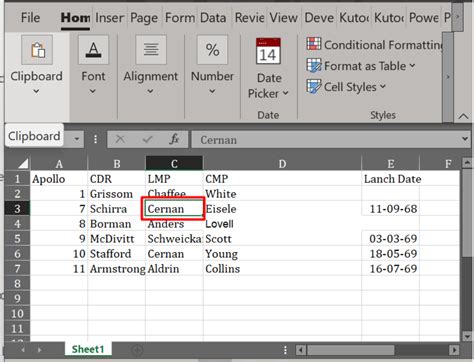Select cell with date 11-09-68

point(391,209)
